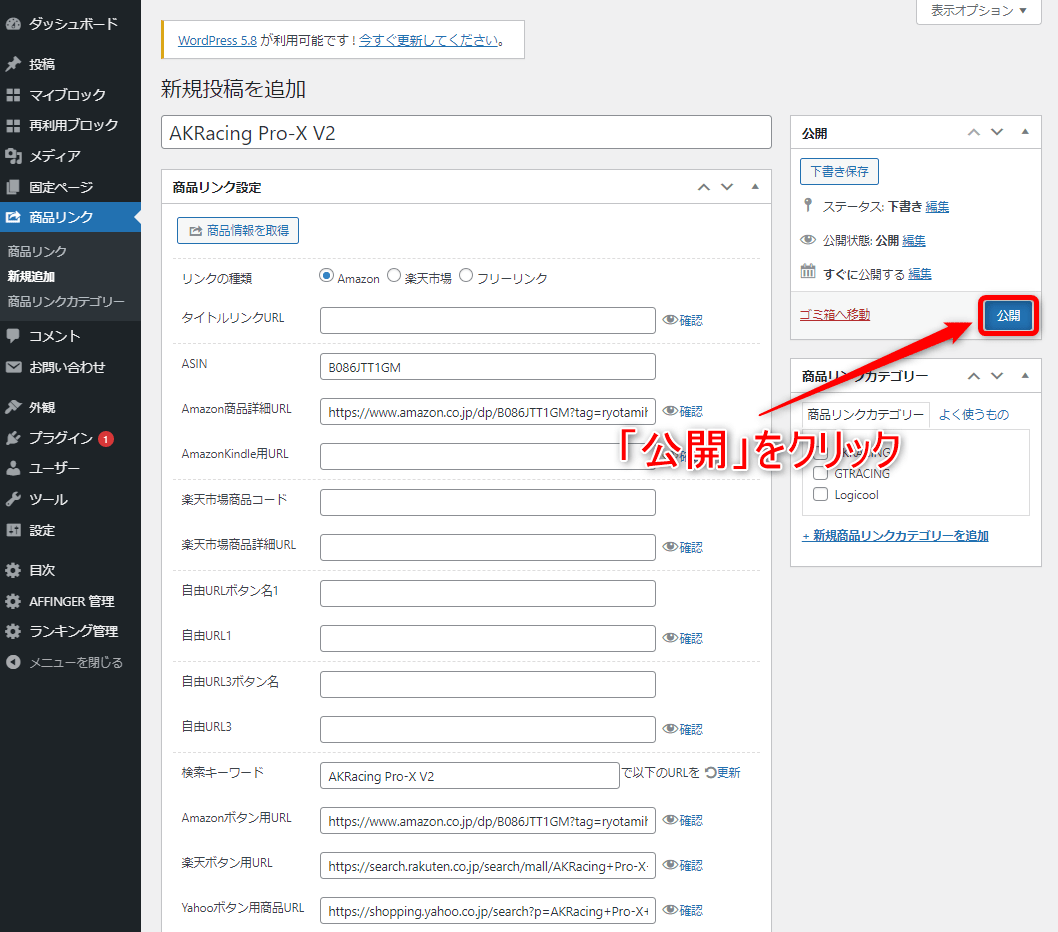Click the 外観 paintbrush icon
Screen dimensions: 1058x932
point(13,407)
